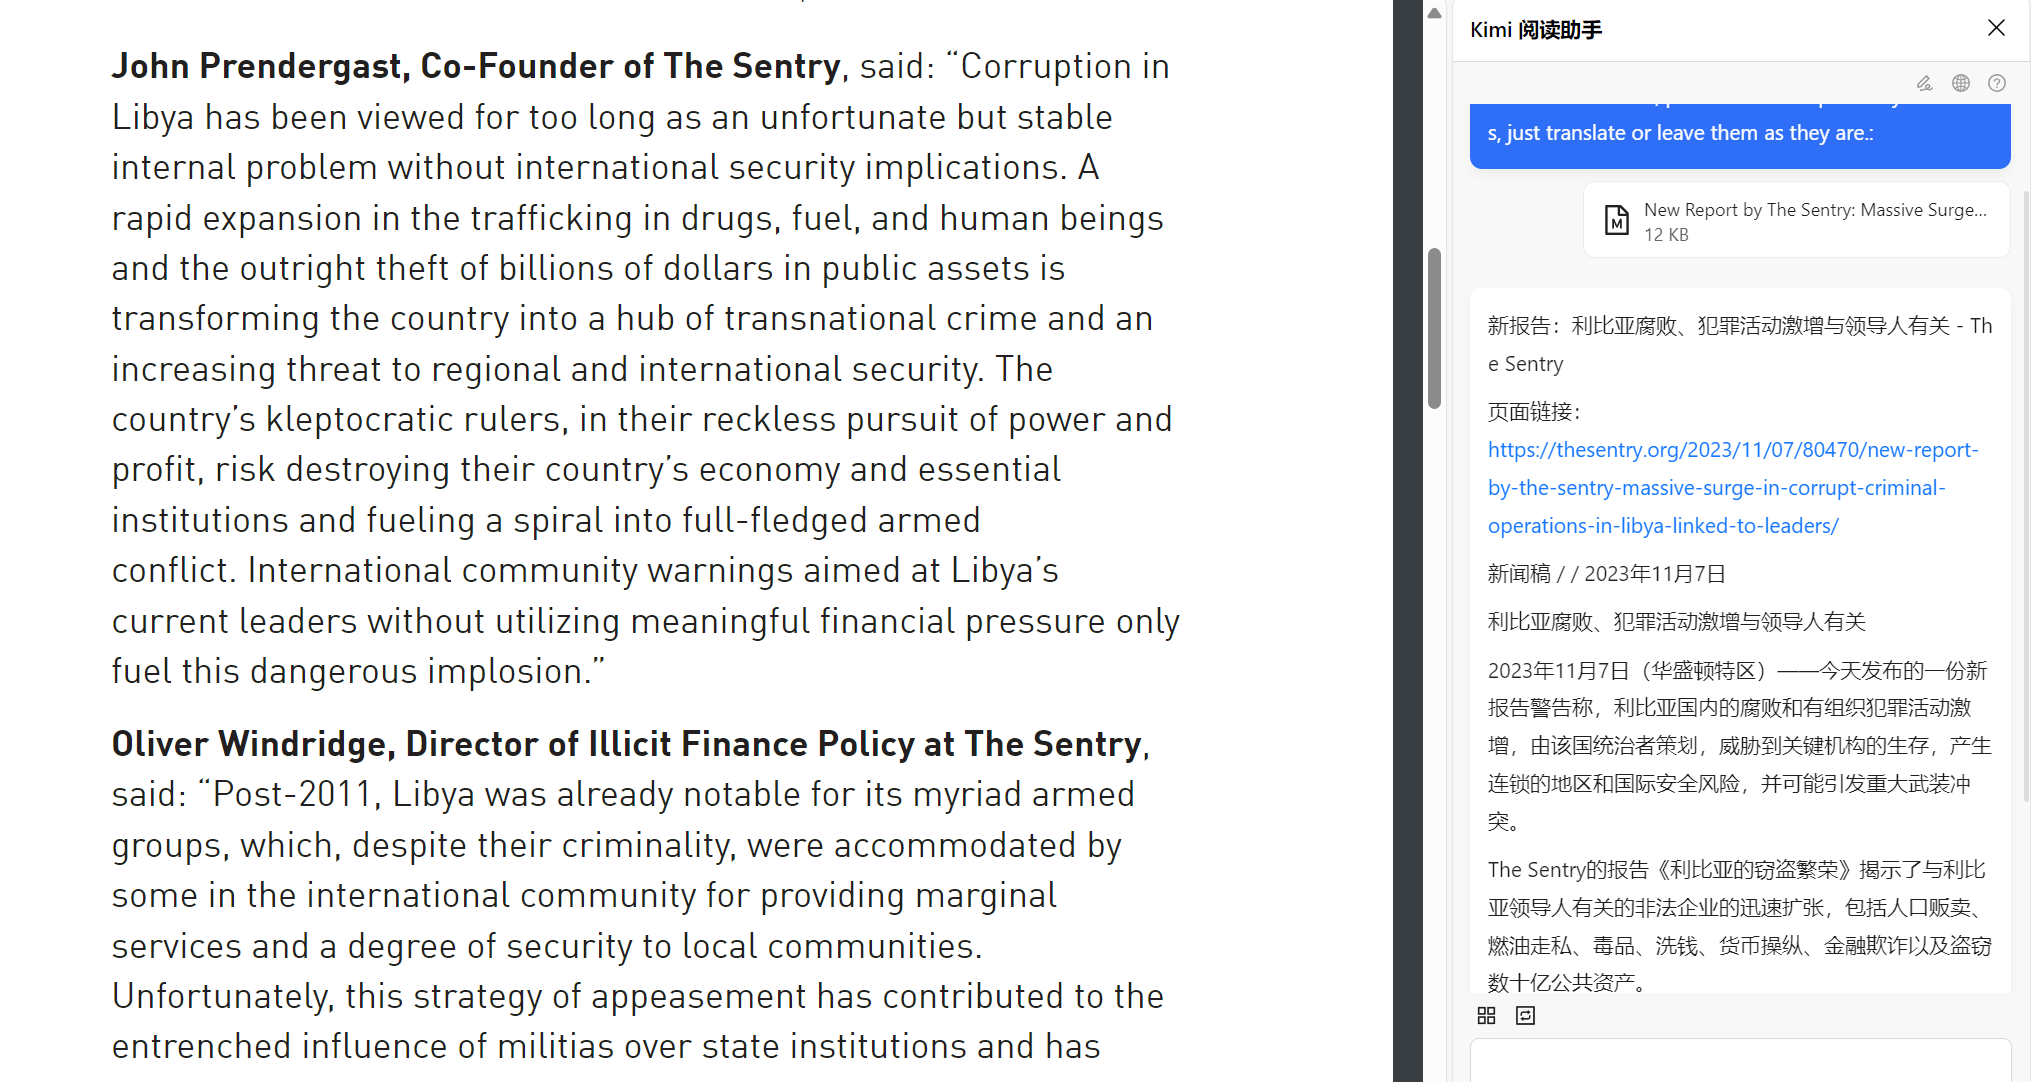The height and width of the screenshot is (1082, 2031).
Task: Click the 12 KB file size label
Action: point(1666,235)
